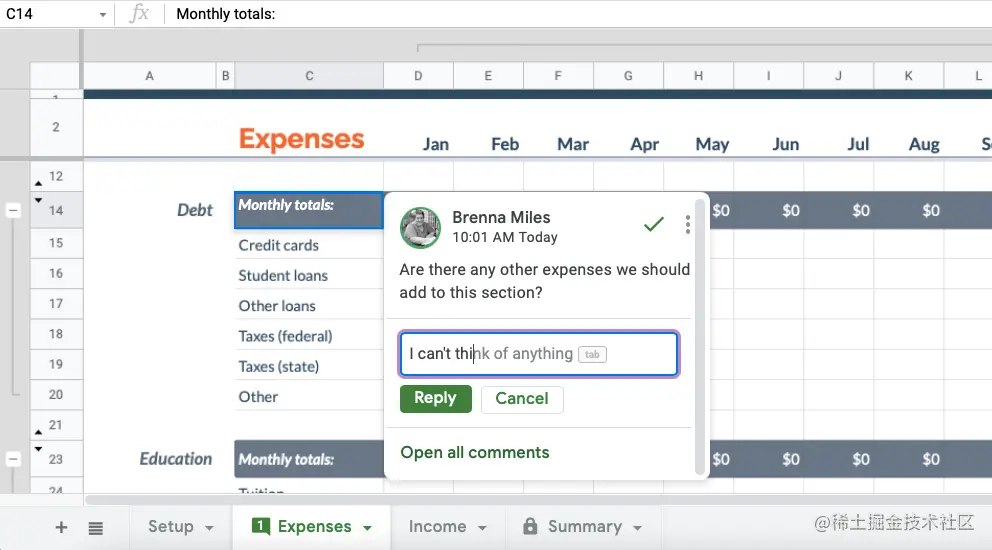
Task: Click the 10:01 AM Today timestamp
Action: (505, 237)
